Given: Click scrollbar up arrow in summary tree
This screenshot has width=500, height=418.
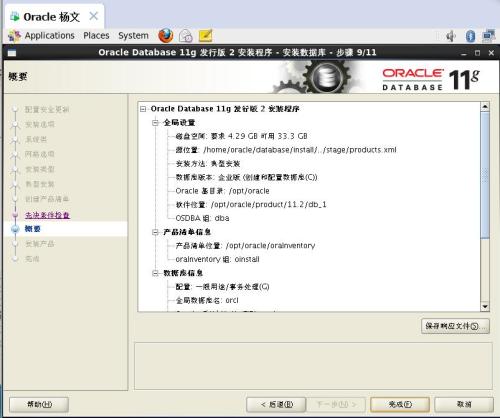Looking at the screenshot, I should tap(485, 107).
